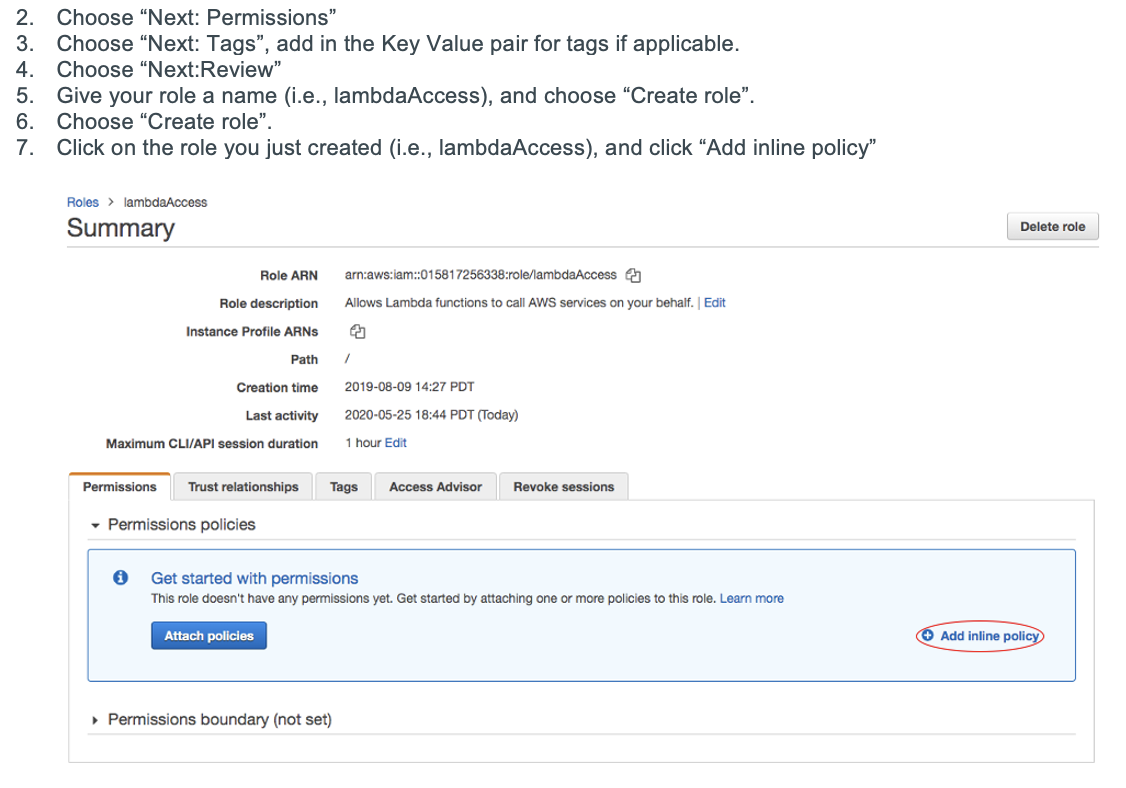The image size is (1126, 788).
Task: Click the Role ARN value text
Action: tap(480, 275)
